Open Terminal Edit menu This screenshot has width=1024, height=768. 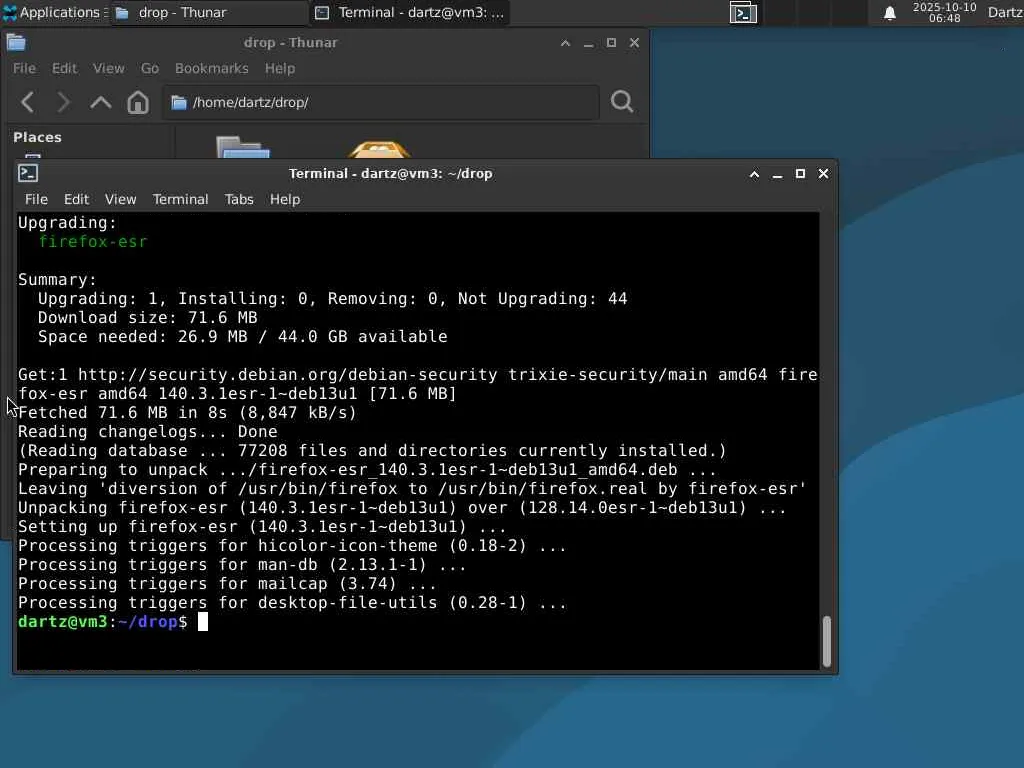[x=76, y=199]
